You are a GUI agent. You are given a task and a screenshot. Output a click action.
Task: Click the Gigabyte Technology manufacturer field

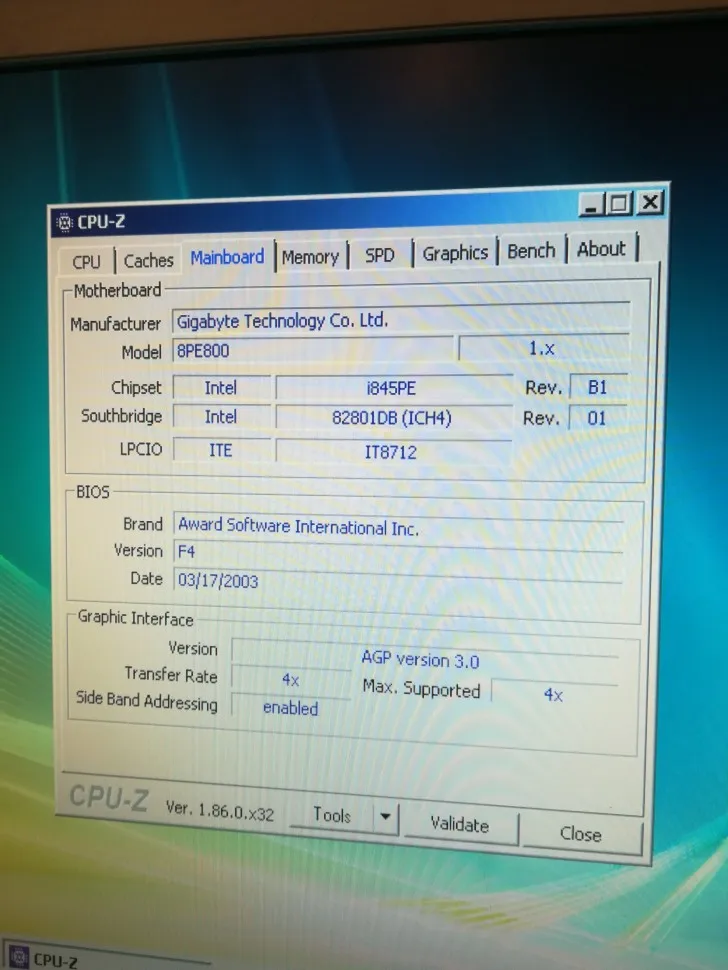point(401,318)
